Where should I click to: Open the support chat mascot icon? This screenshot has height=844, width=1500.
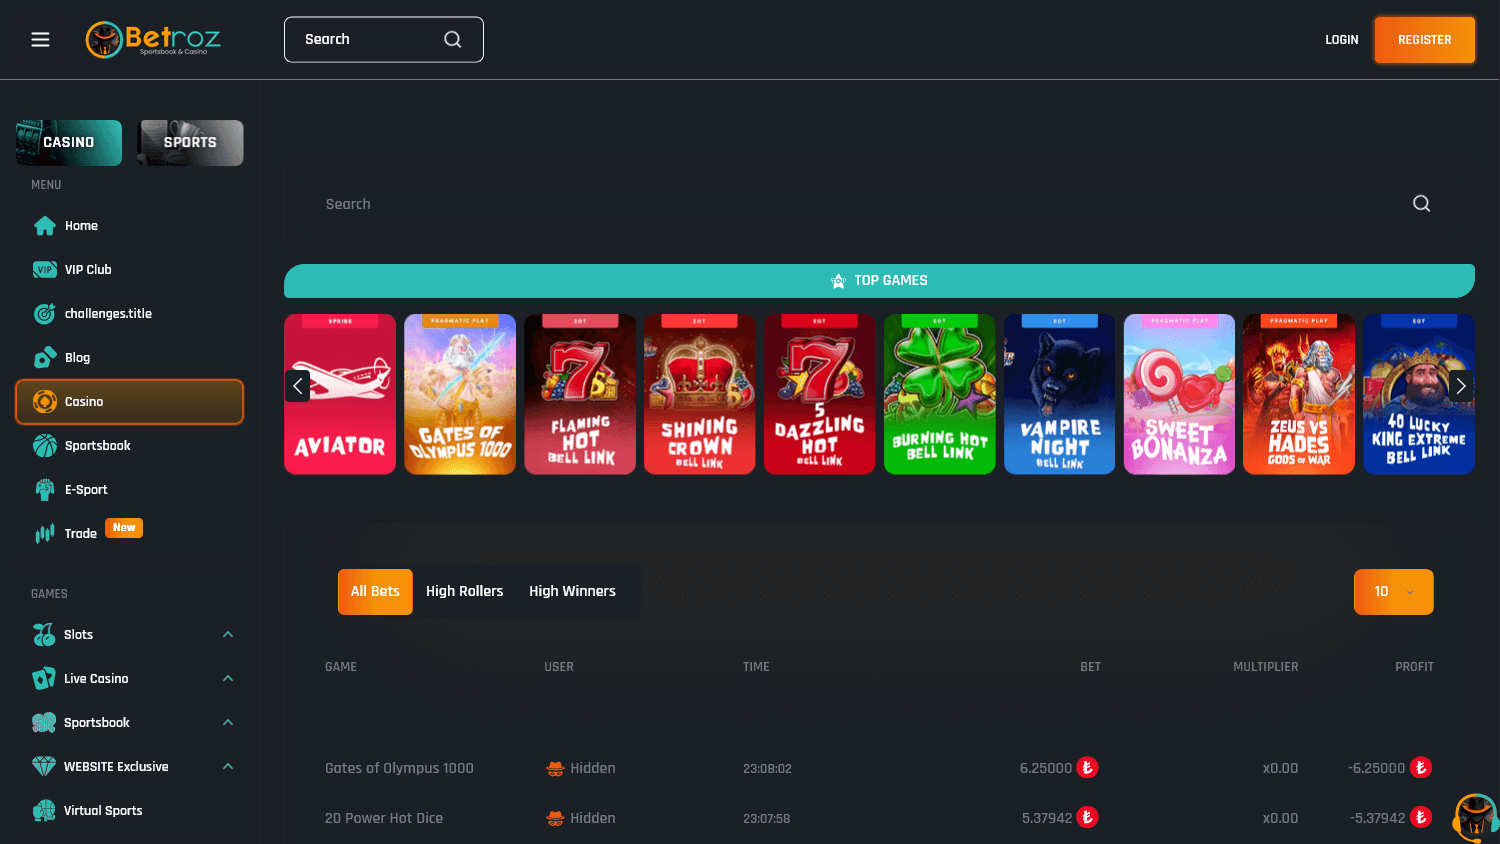coord(1476,817)
